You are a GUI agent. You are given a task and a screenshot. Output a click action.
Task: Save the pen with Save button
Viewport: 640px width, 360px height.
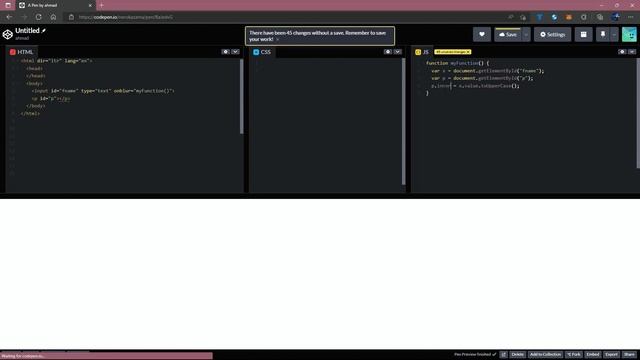pyautogui.click(x=507, y=35)
